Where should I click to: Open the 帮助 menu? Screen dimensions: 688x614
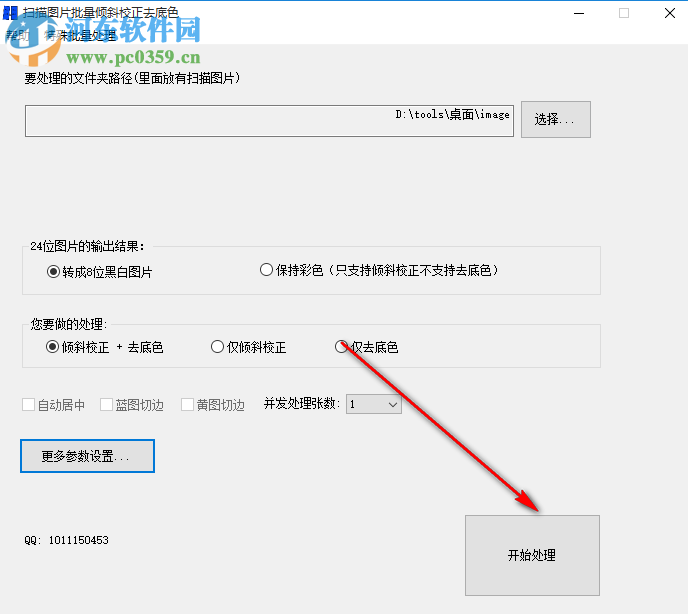pyautogui.click(x=18, y=35)
